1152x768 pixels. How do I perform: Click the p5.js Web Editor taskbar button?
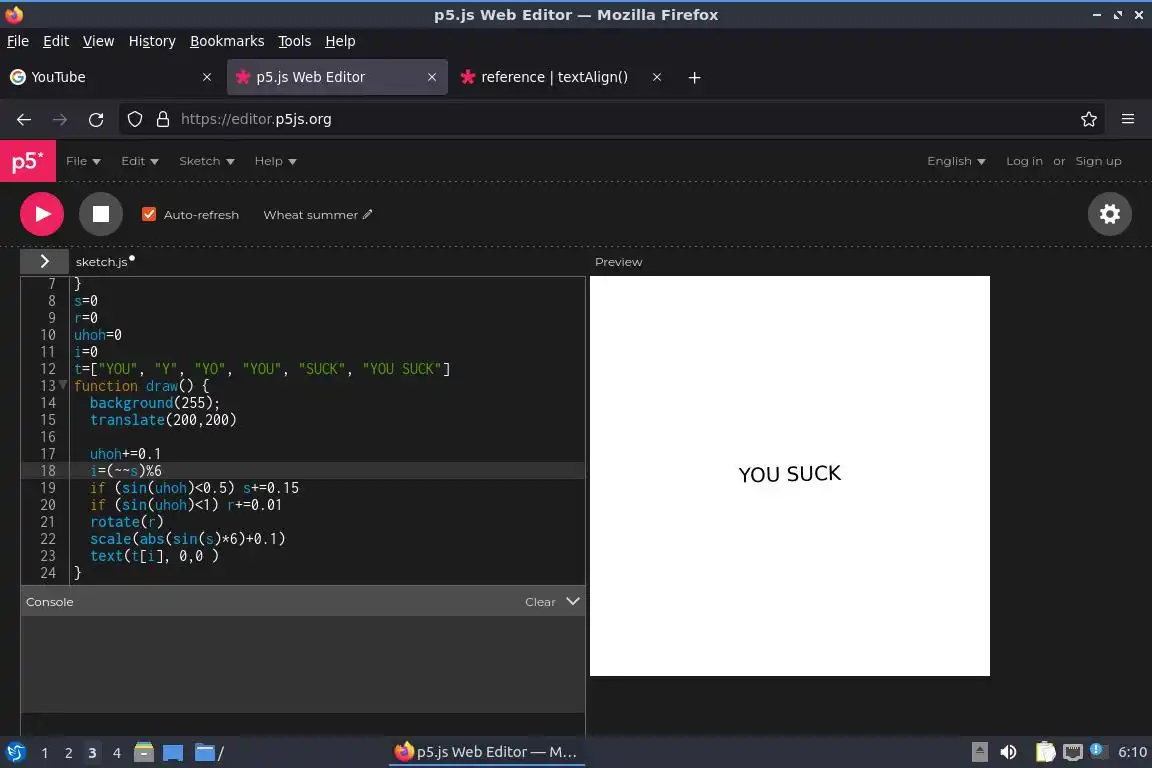click(x=486, y=752)
